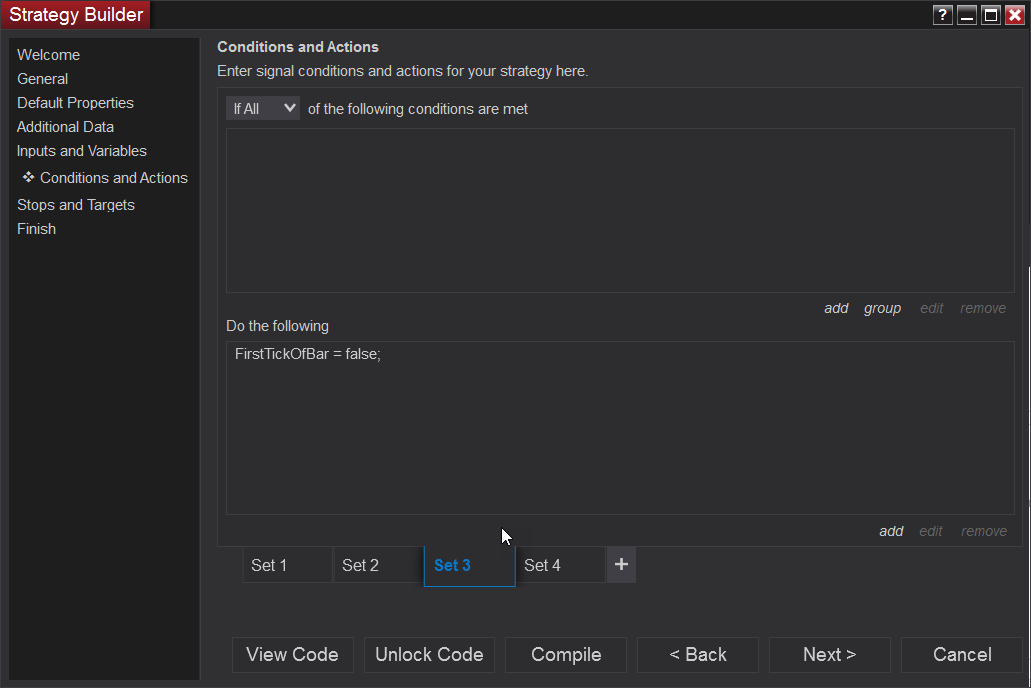1031x688 pixels.
Task: Open the Default Properties section
Action: [75, 103]
